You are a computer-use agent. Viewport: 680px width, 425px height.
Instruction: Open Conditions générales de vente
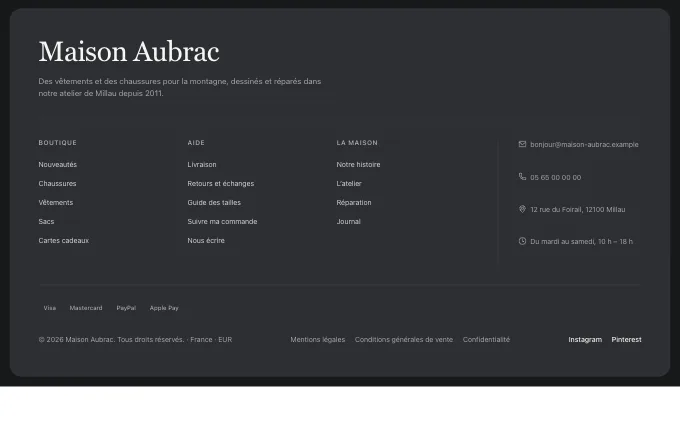pos(404,340)
